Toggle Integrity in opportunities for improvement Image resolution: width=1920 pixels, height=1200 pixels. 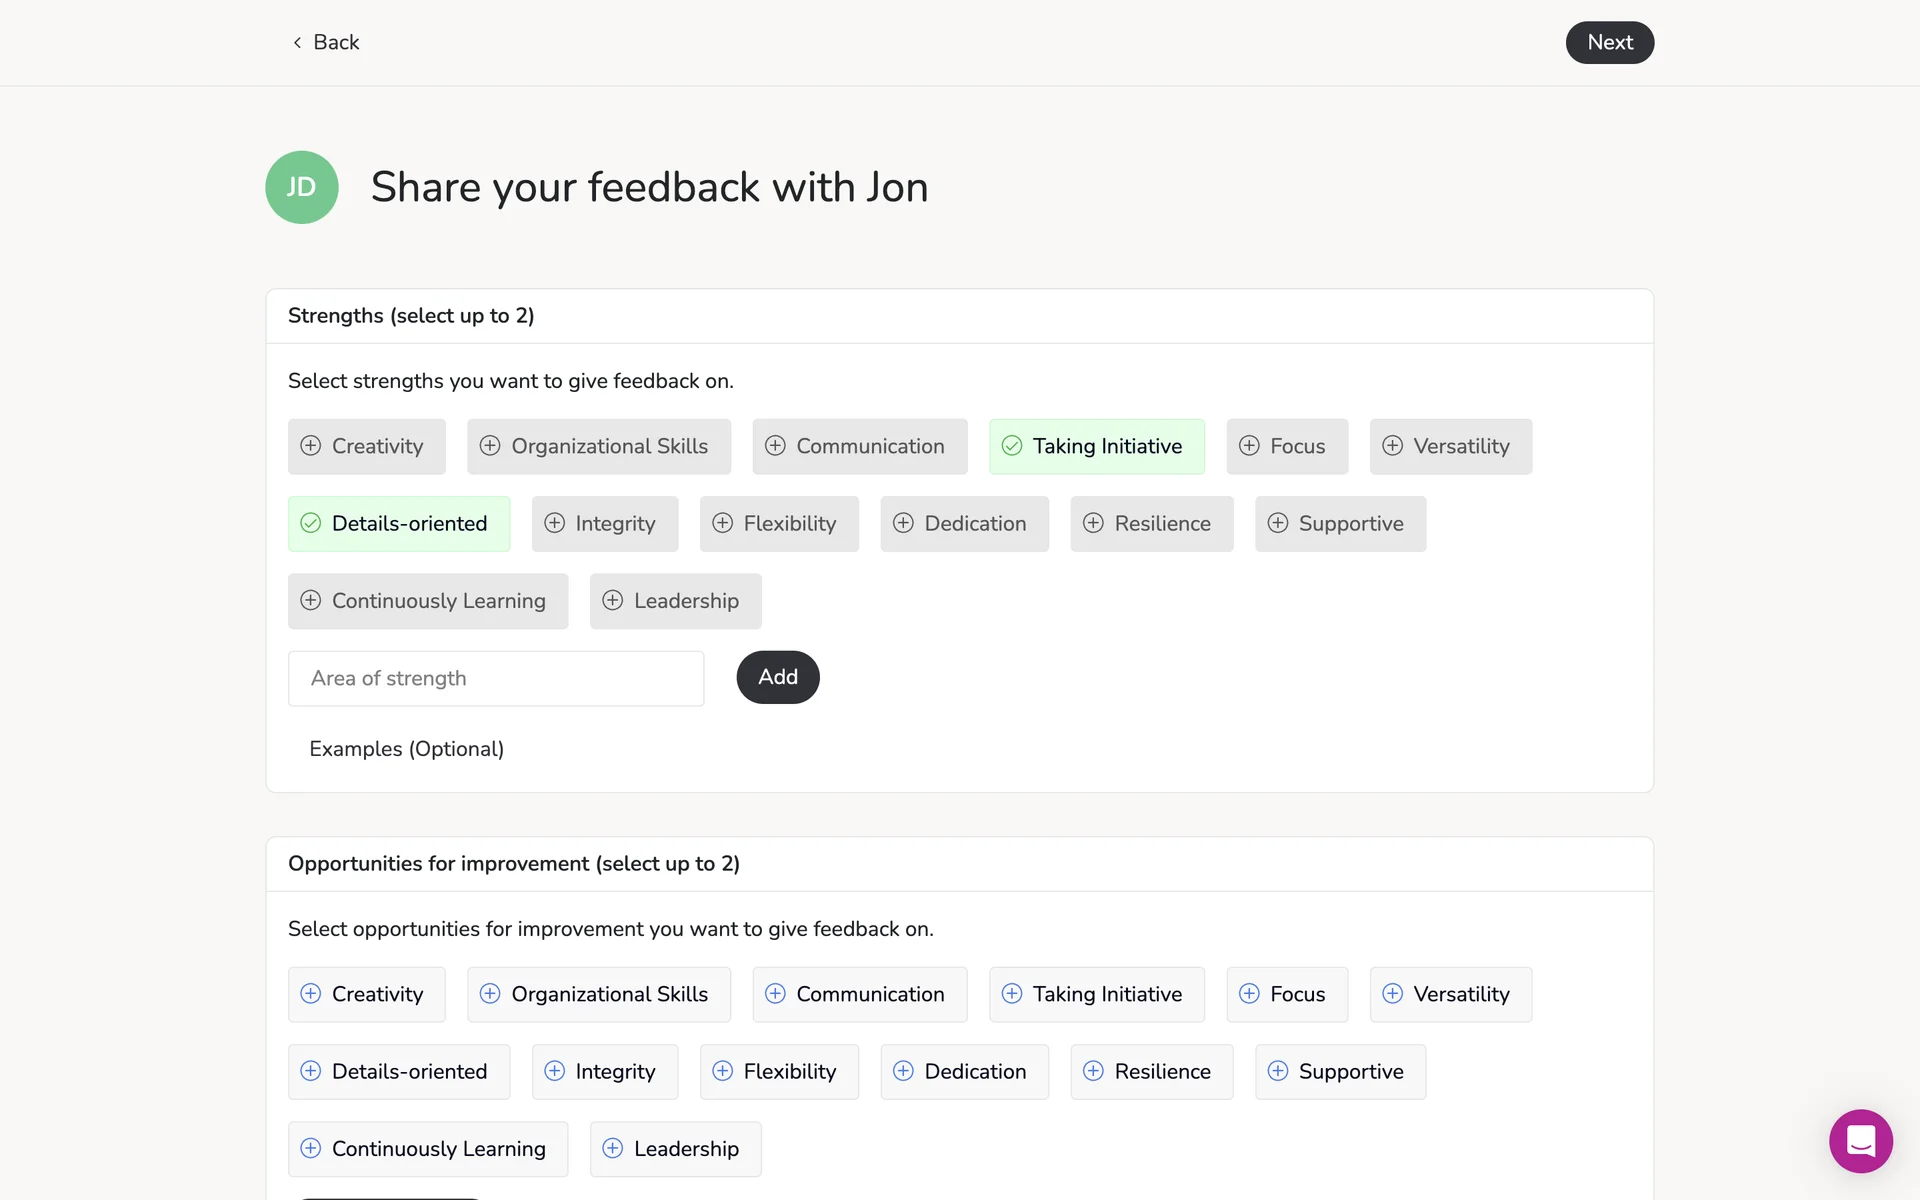pyautogui.click(x=604, y=1071)
